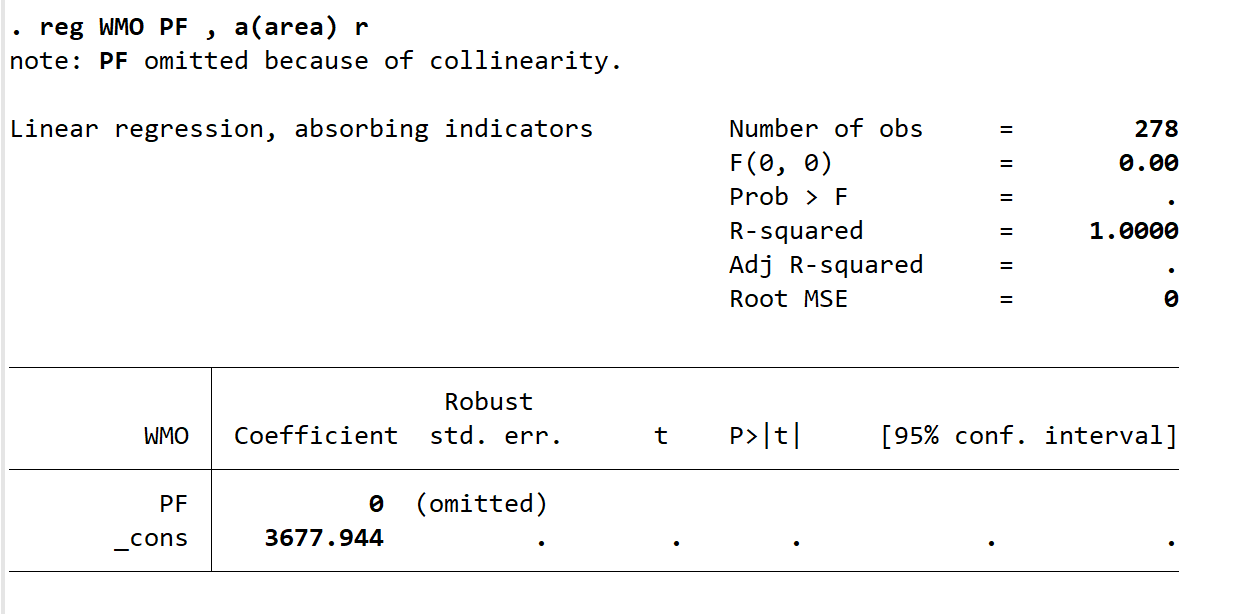Click the '_cons' row label
This screenshot has width=1258, height=614.
pos(151,538)
